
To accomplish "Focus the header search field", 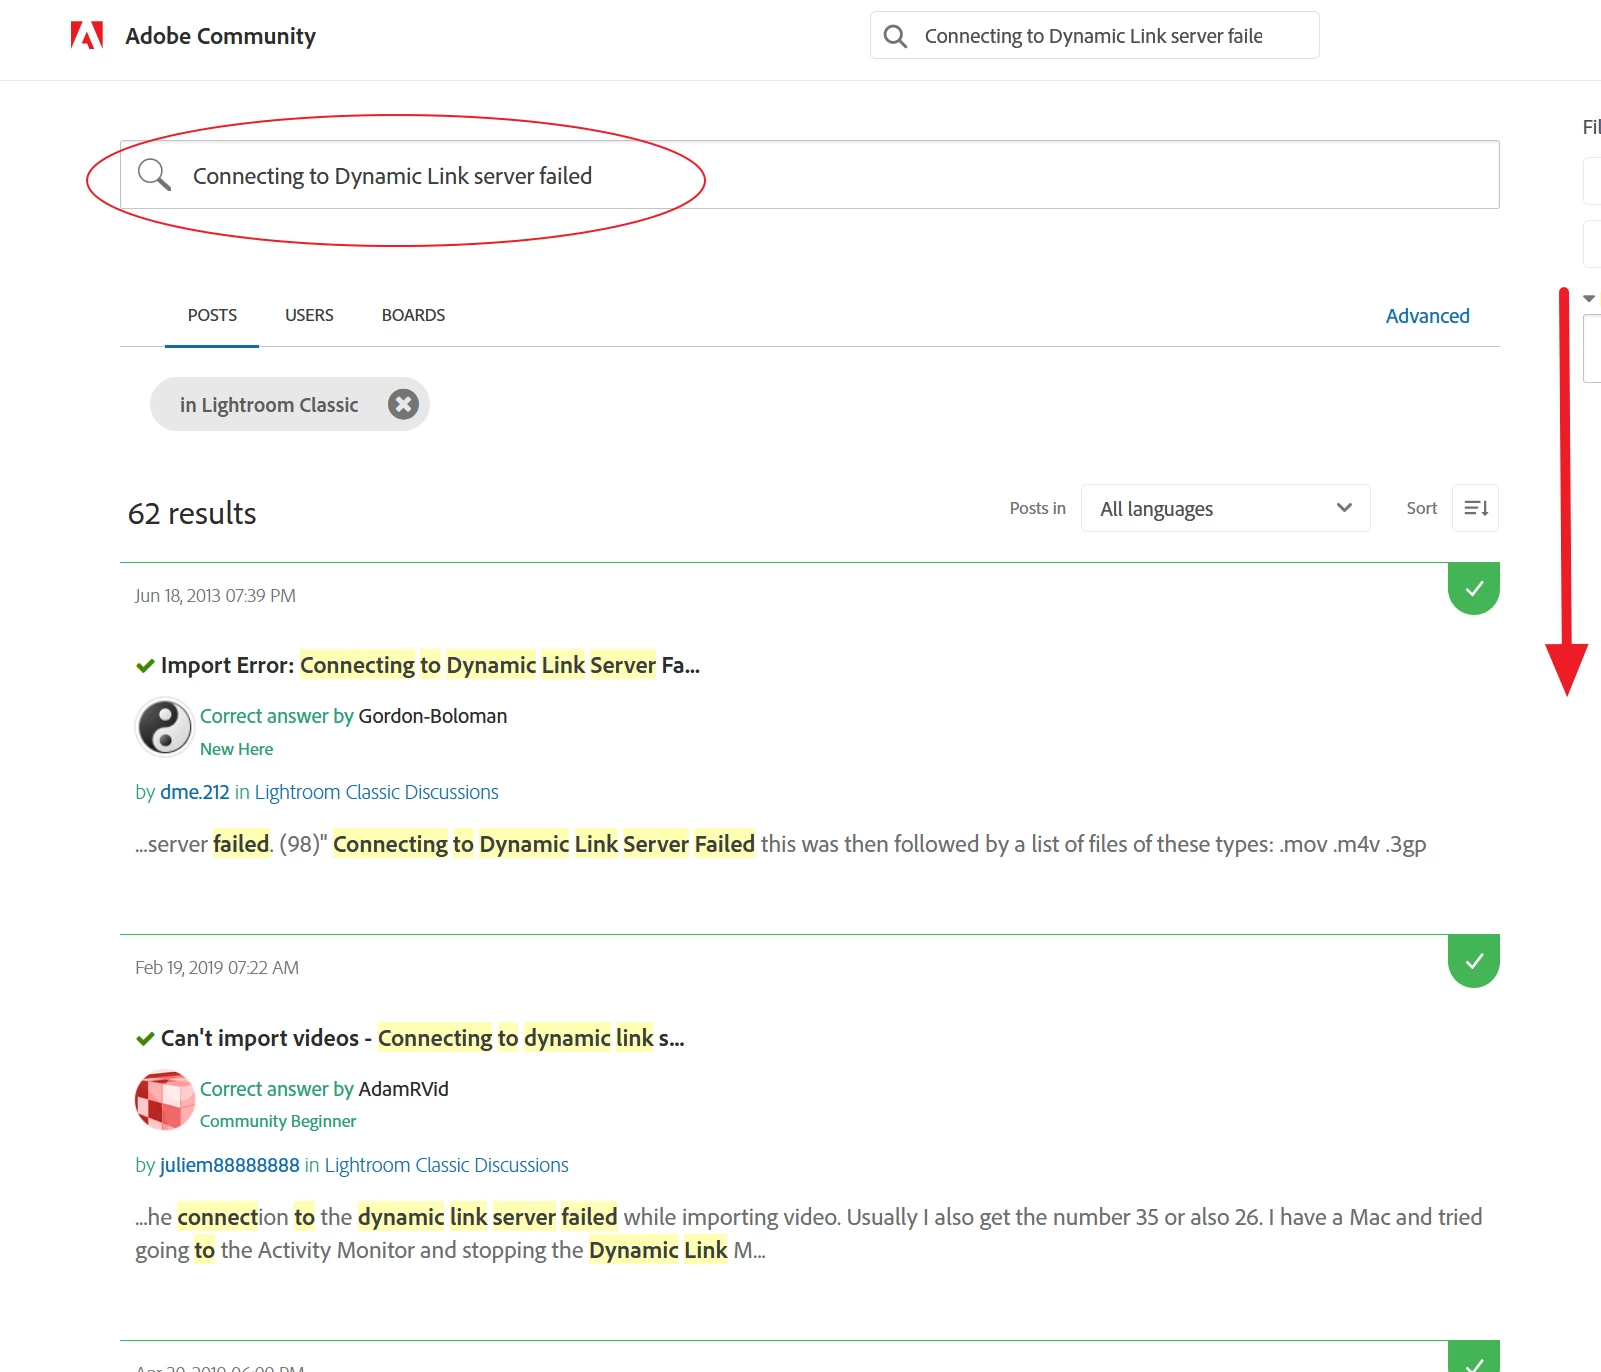I will pos(1093,36).
